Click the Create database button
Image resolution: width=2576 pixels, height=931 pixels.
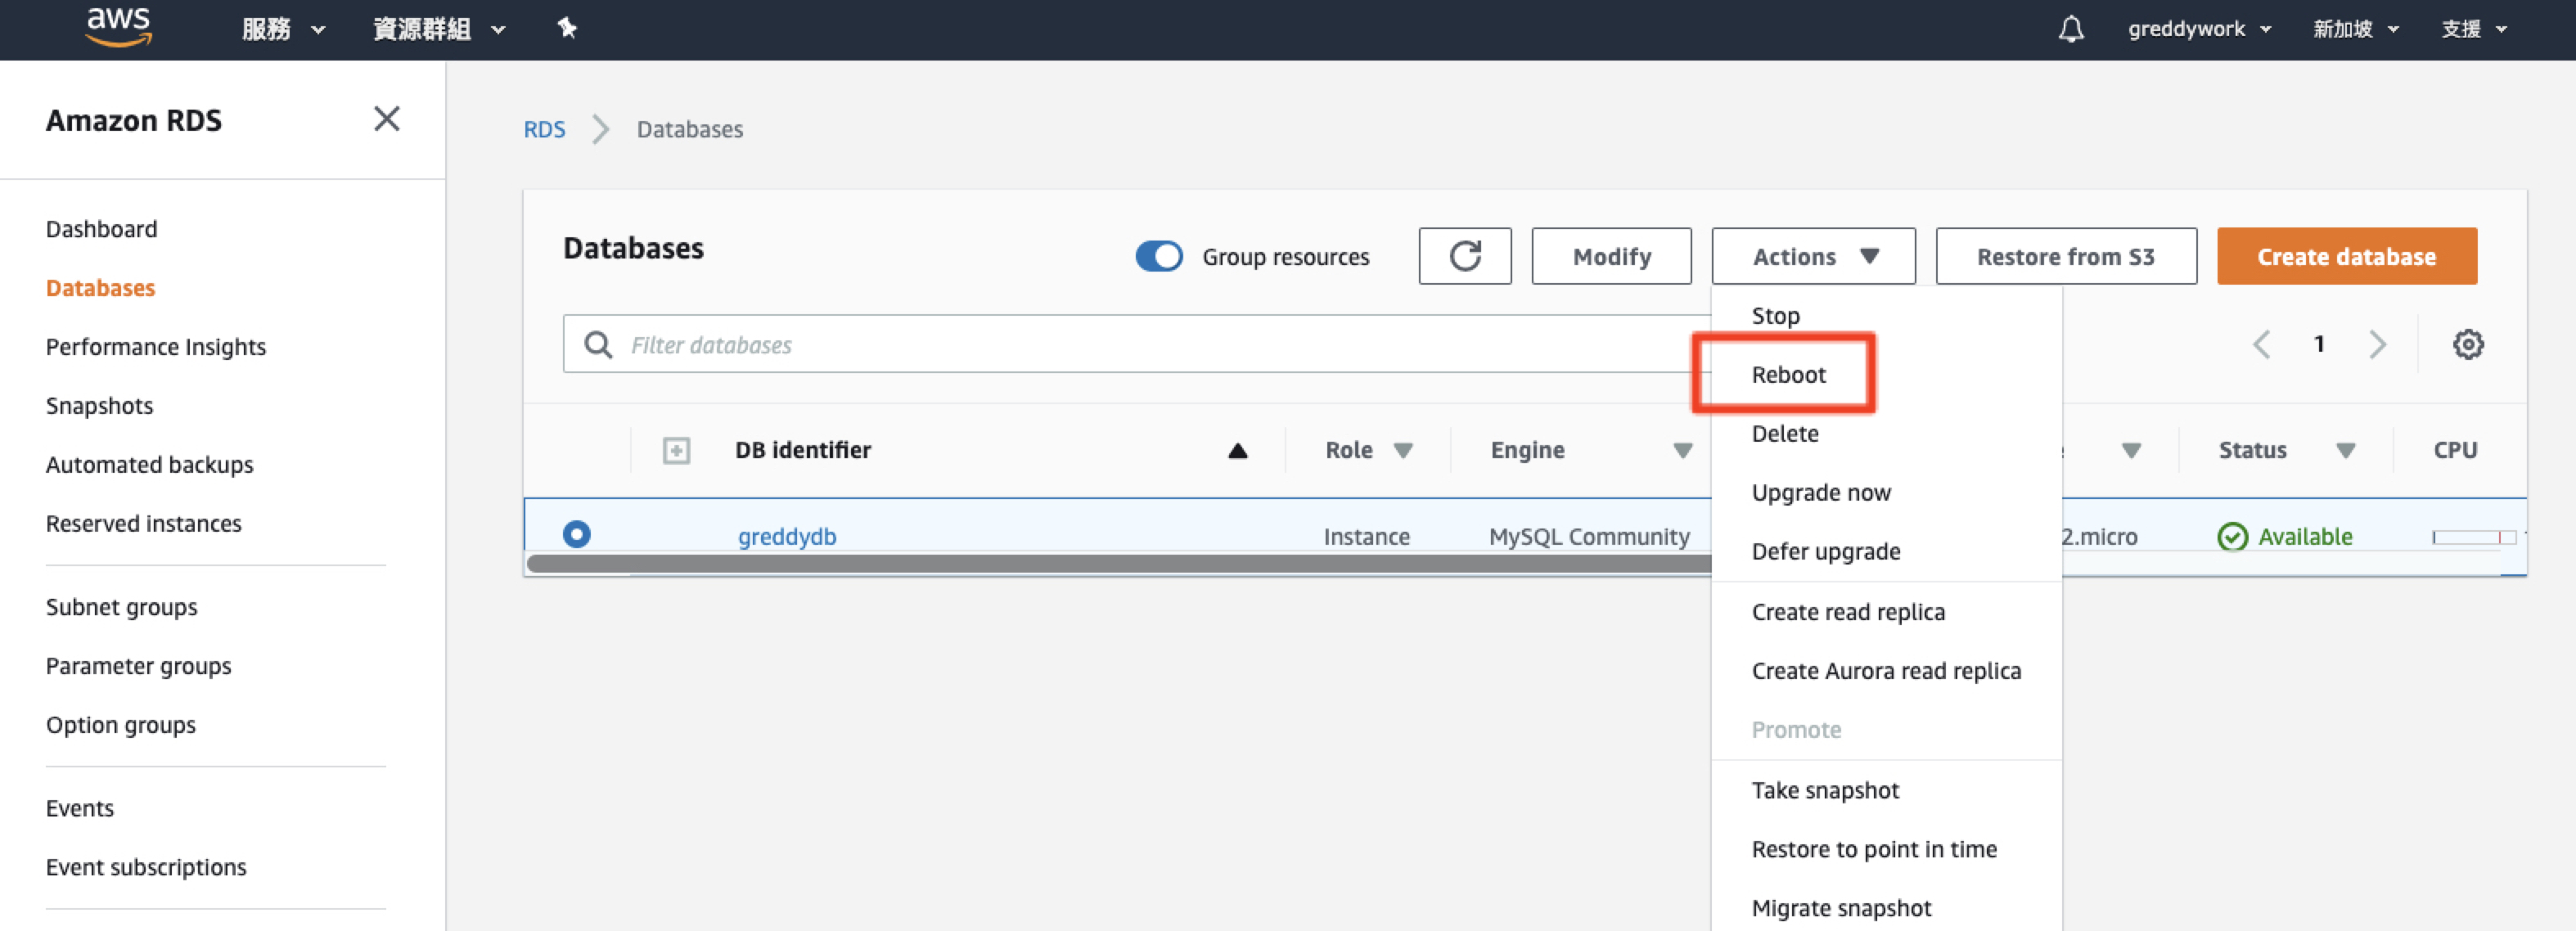pos(2346,257)
